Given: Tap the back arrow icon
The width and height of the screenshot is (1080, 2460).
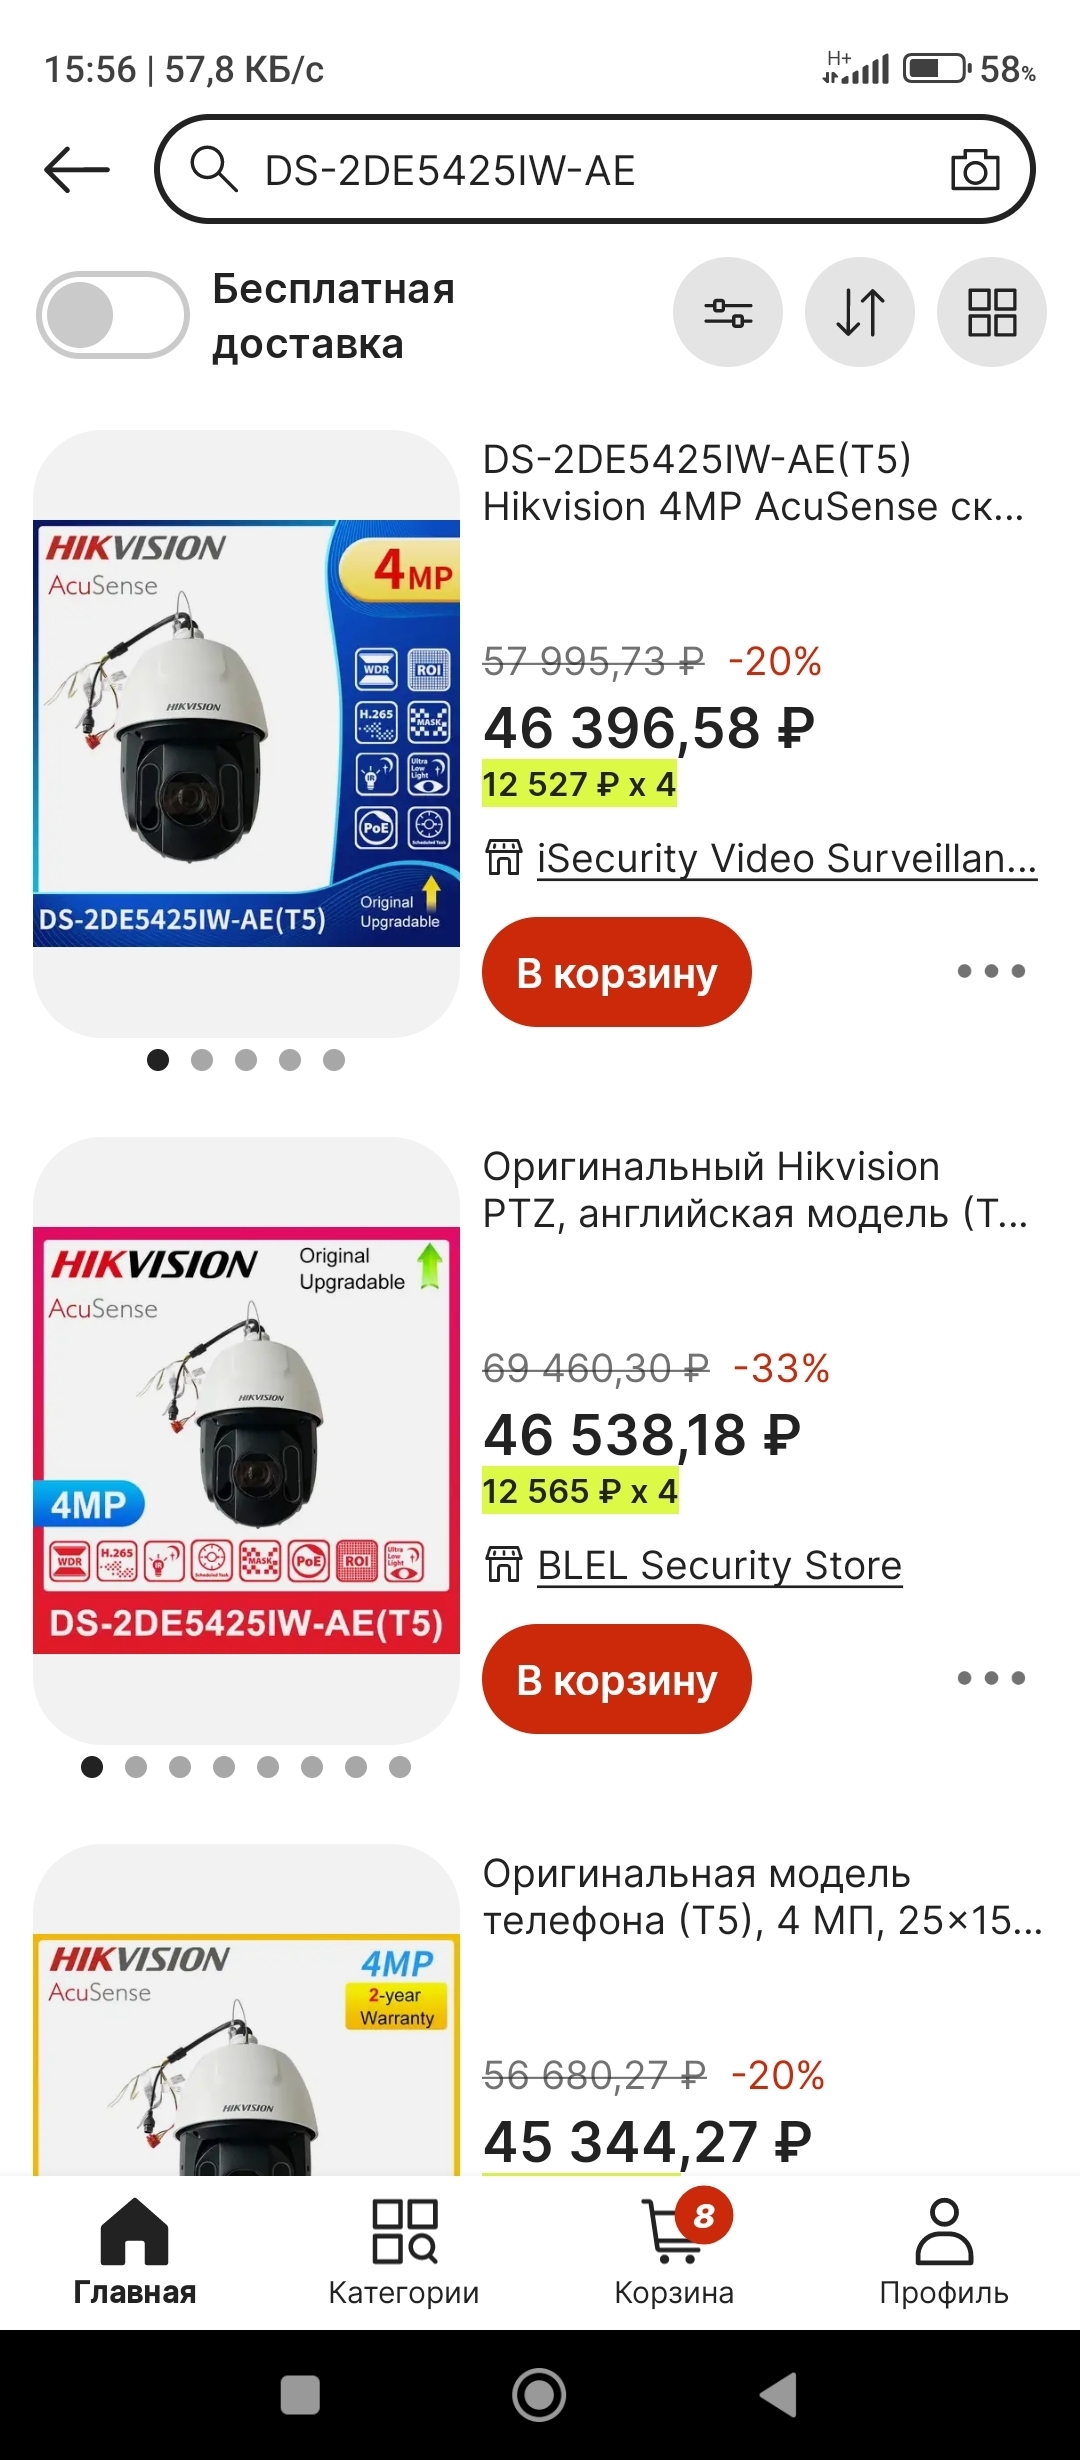Looking at the screenshot, I should [77, 170].
